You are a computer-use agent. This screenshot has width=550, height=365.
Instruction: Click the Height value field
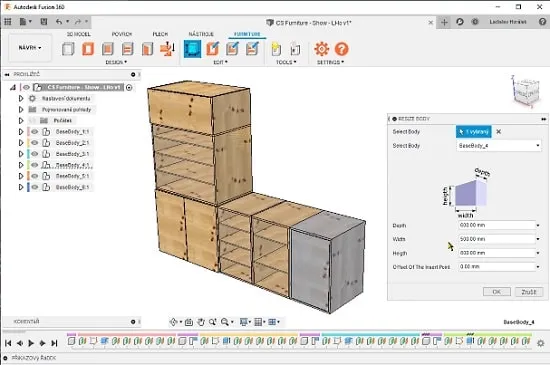(x=496, y=253)
